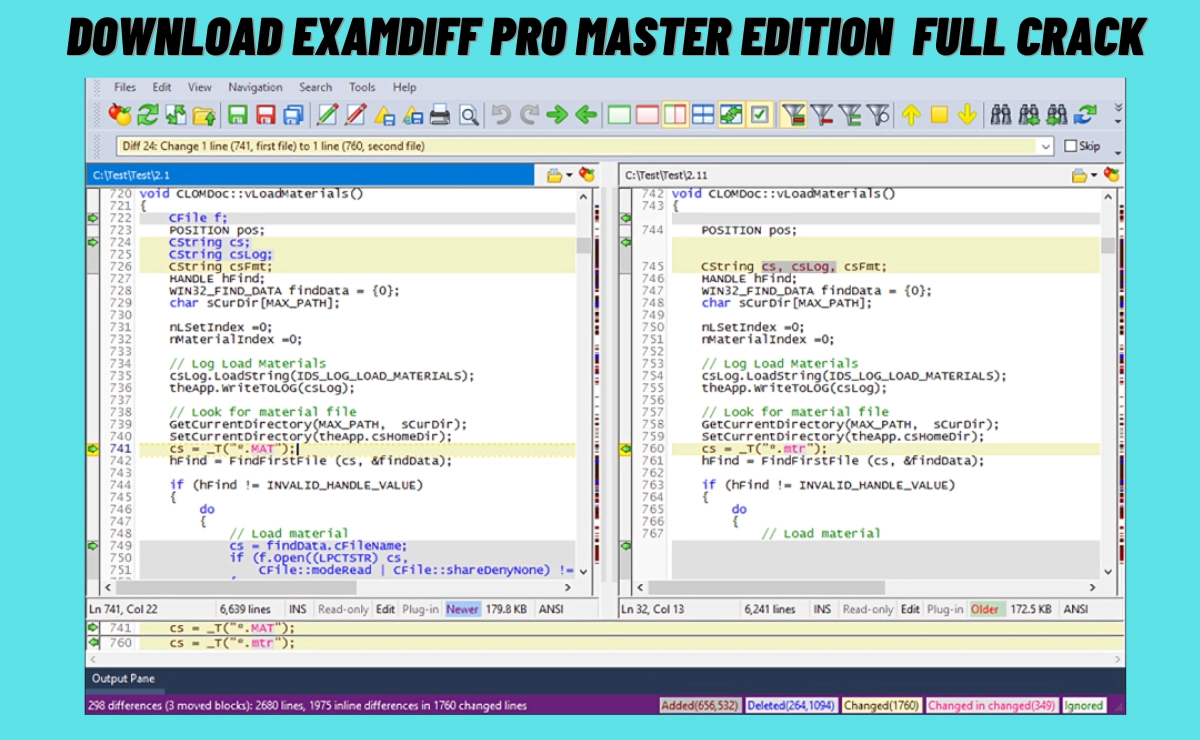
Task: Enable the Skip checkbox
Action: (x=1070, y=146)
